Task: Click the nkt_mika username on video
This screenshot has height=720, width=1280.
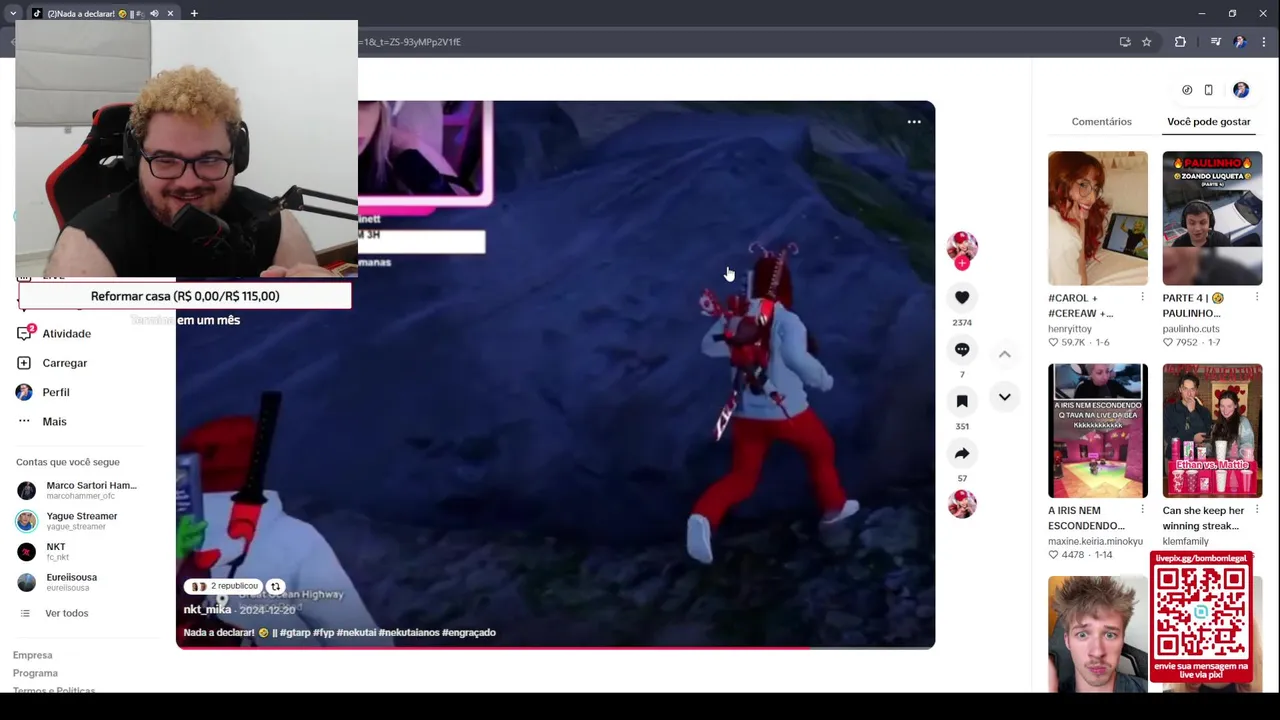Action: click(207, 610)
